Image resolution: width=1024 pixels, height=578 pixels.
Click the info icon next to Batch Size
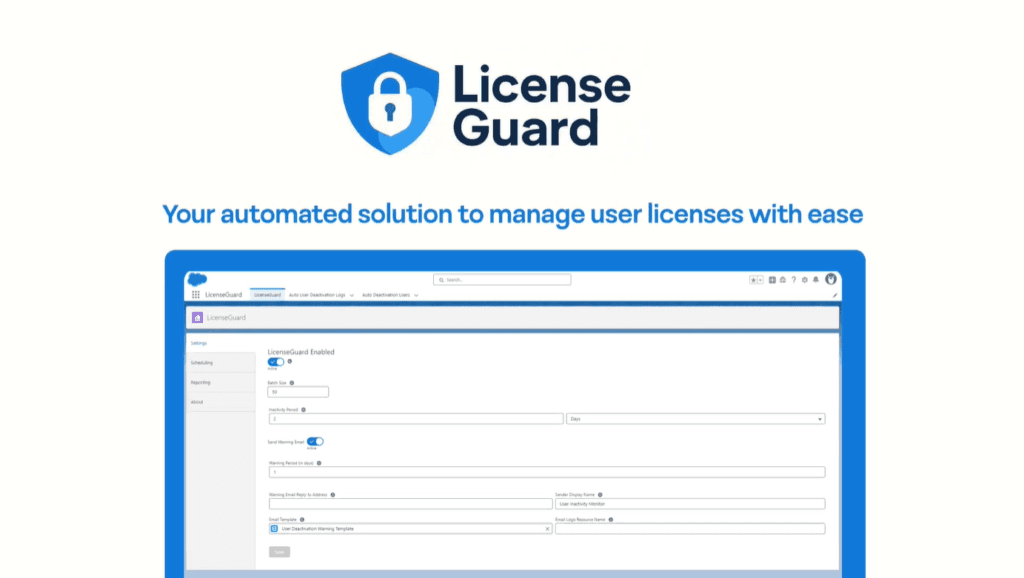[293, 382]
